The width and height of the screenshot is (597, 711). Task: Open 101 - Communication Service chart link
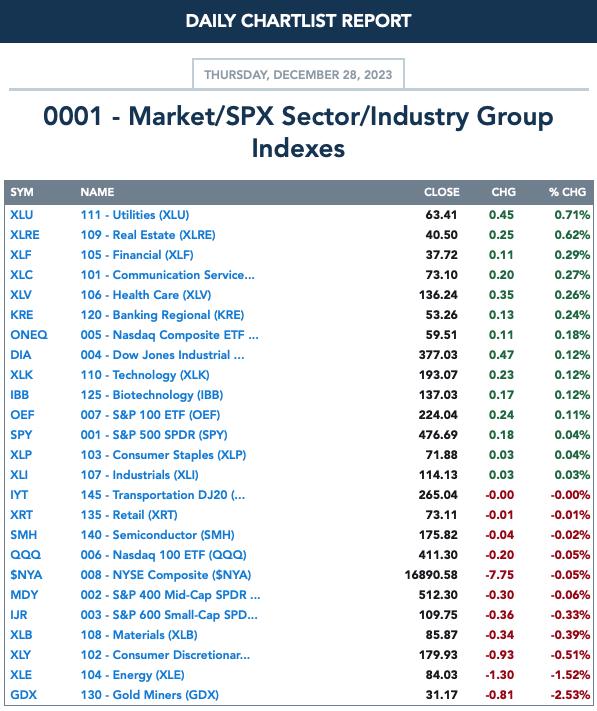[167, 275]
